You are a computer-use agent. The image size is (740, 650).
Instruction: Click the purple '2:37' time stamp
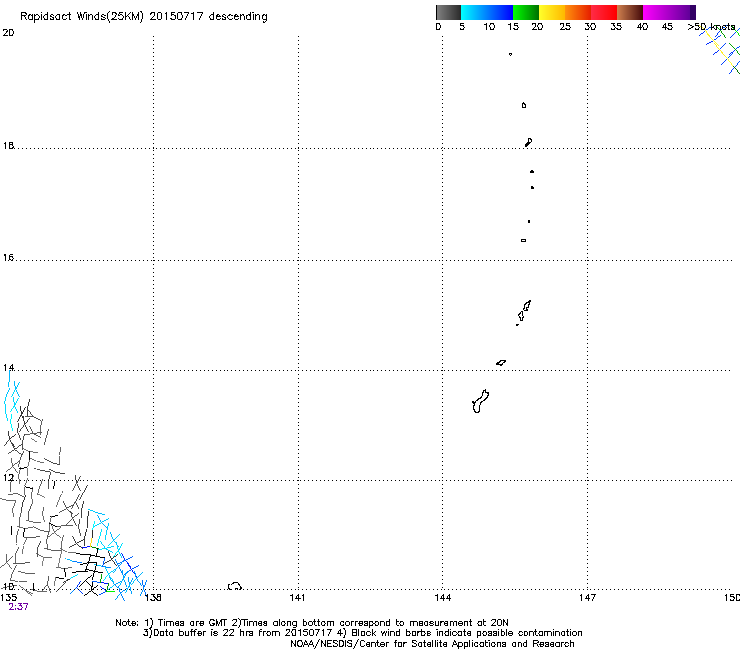(18, 607)
